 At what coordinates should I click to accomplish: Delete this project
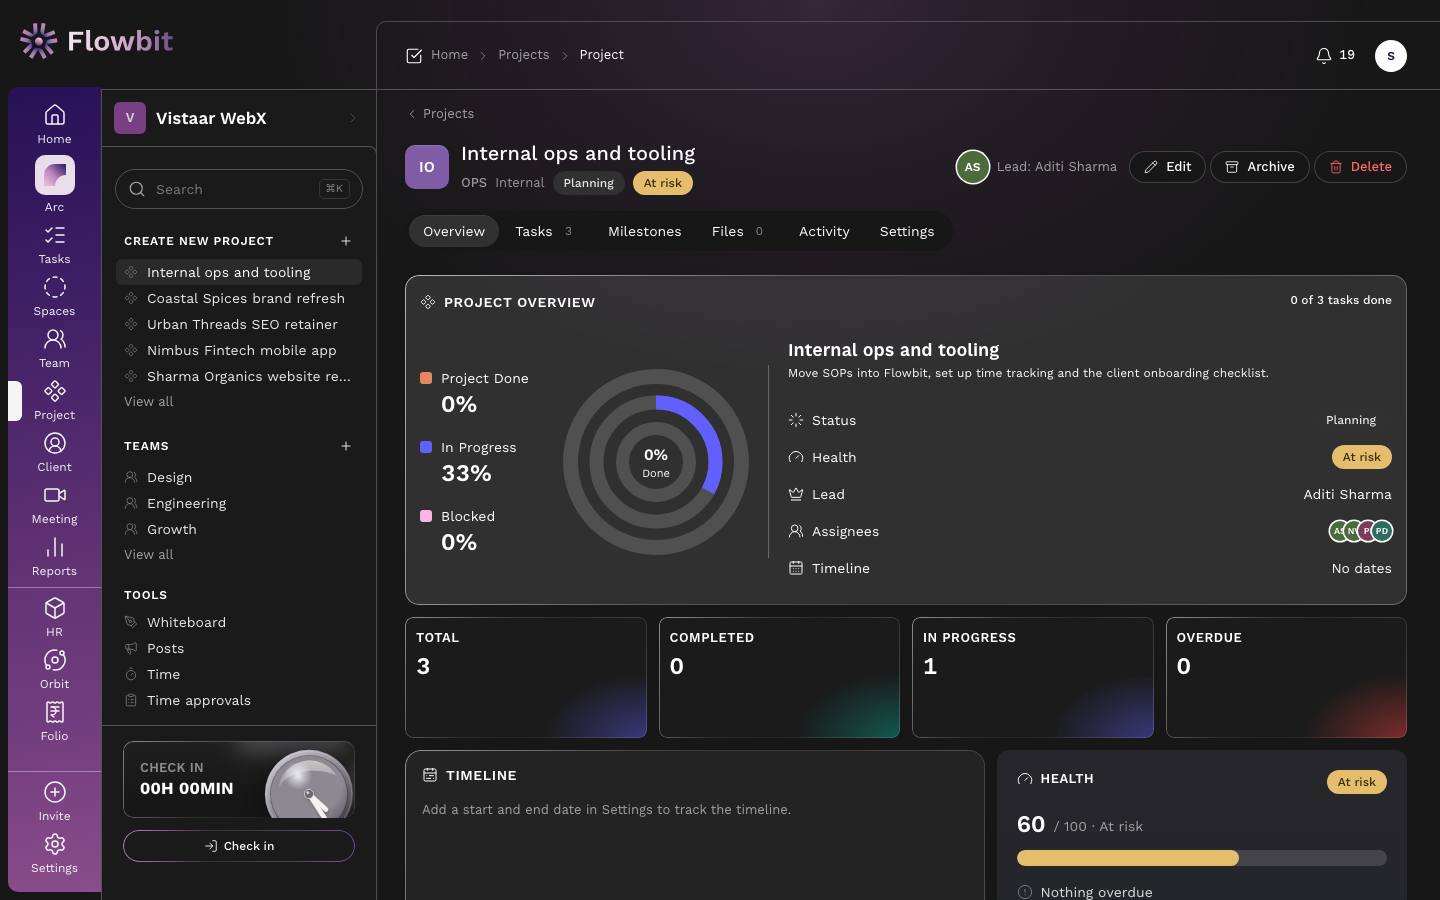click(1360, 167)
